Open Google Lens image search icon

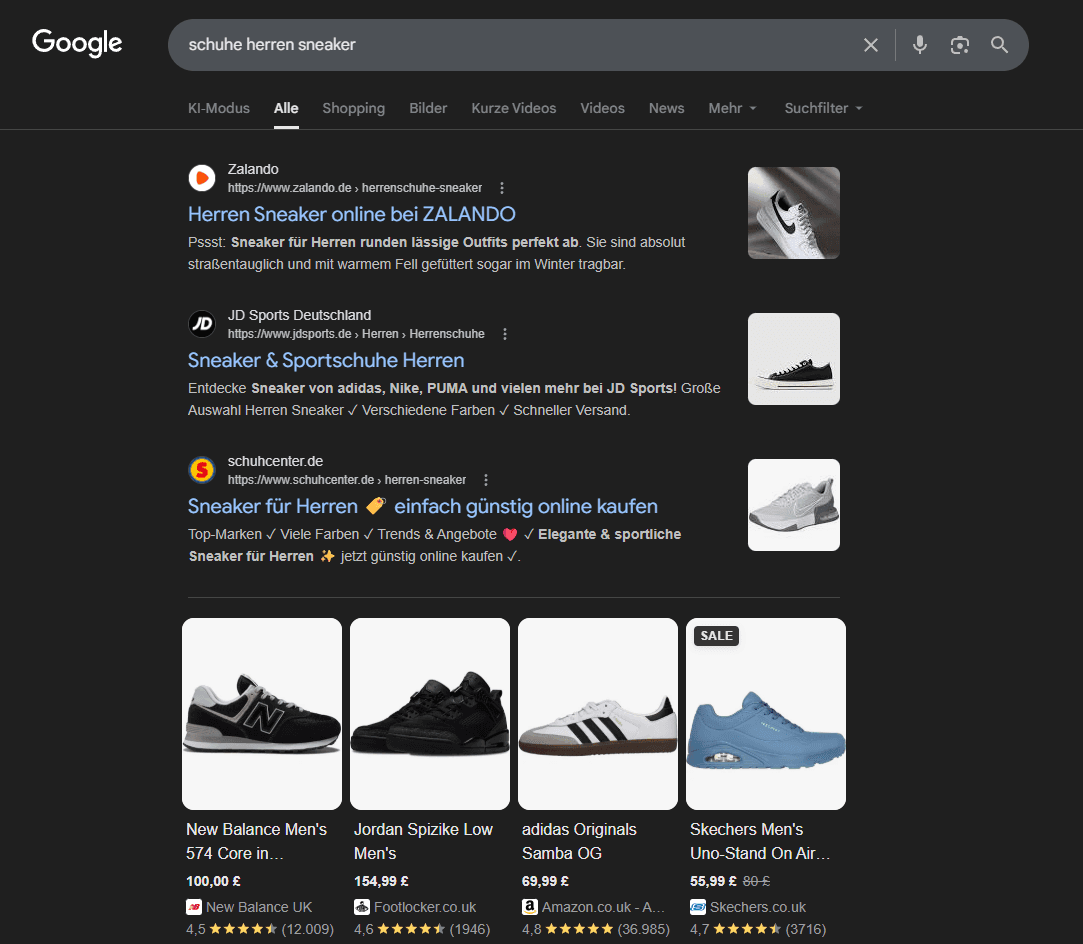pos(959,45)
